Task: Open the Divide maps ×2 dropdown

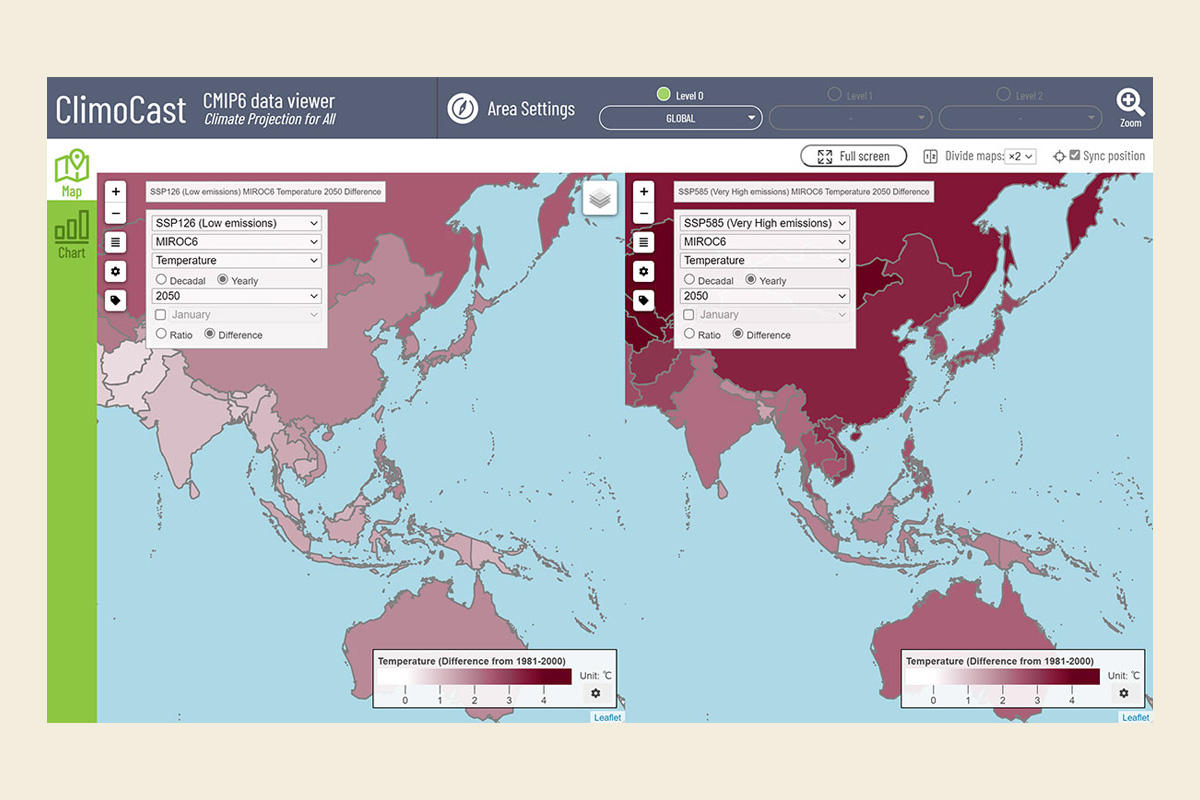Action: (1020, 156)
